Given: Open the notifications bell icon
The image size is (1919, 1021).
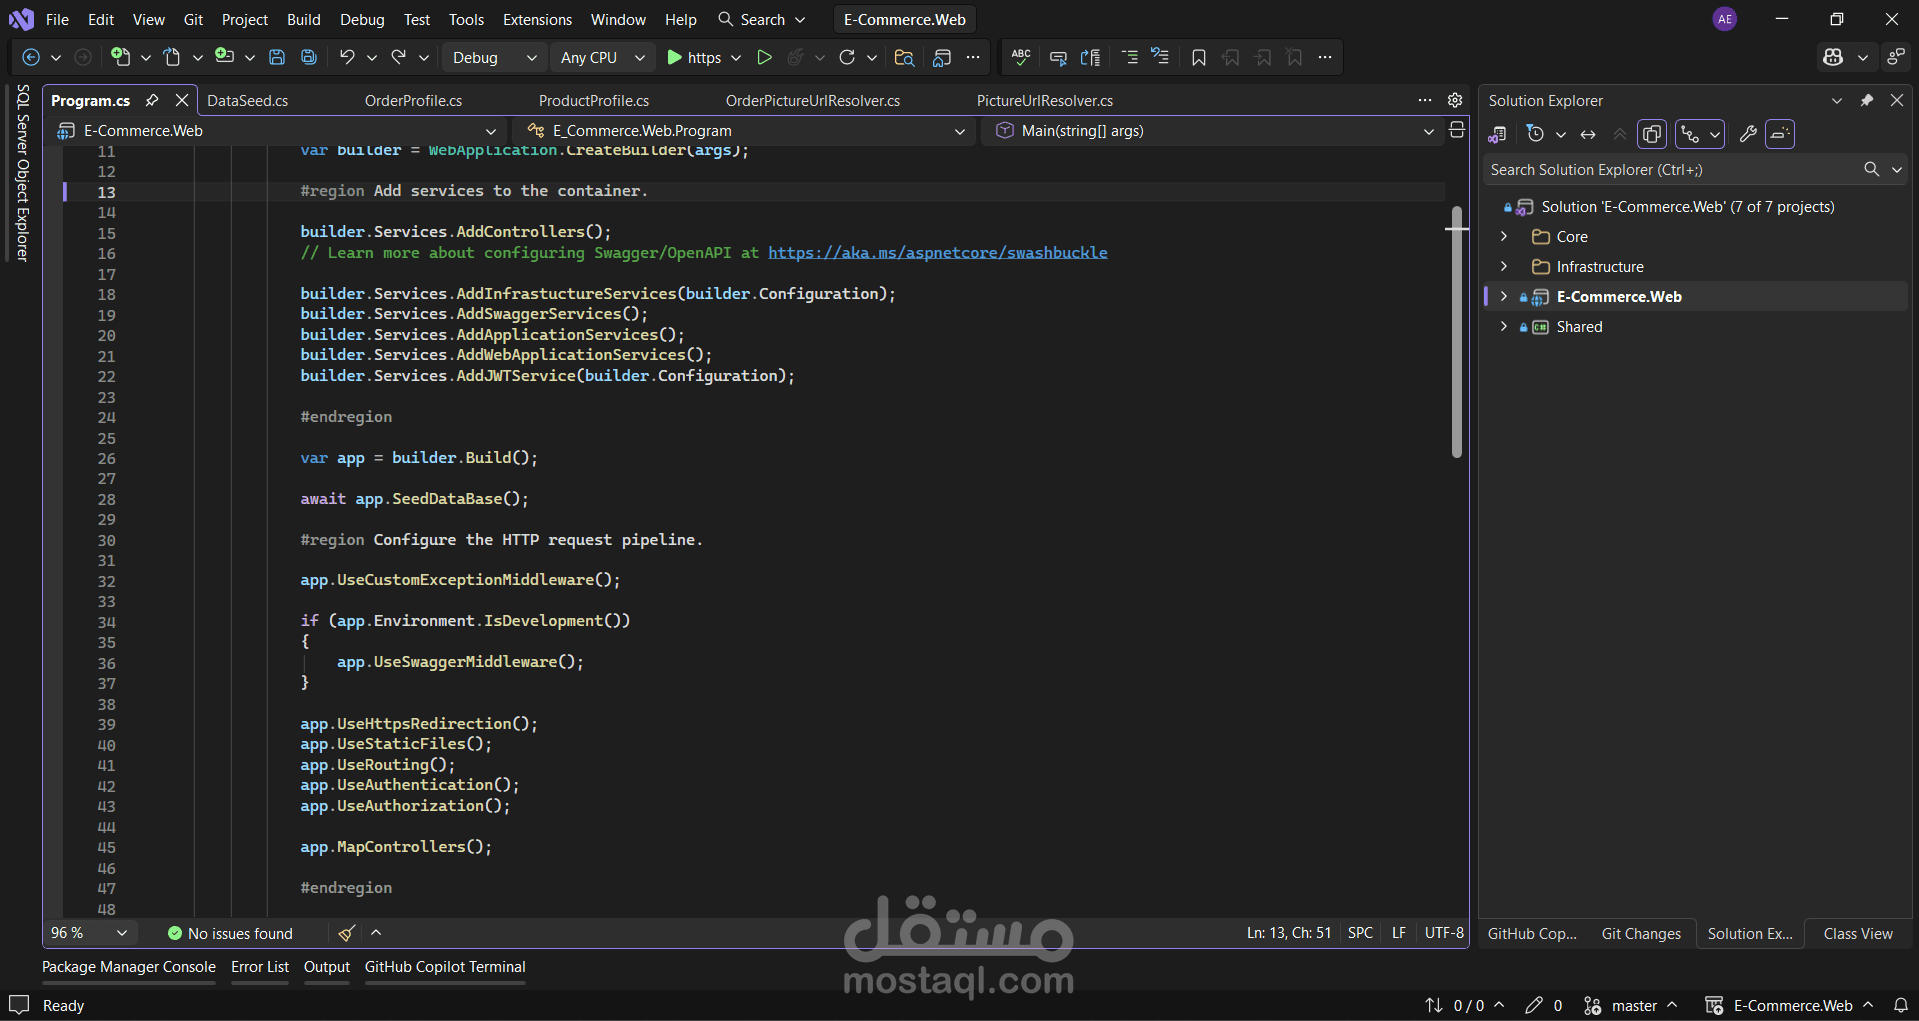Looking at the screenshot, I should [1901, 1006].
